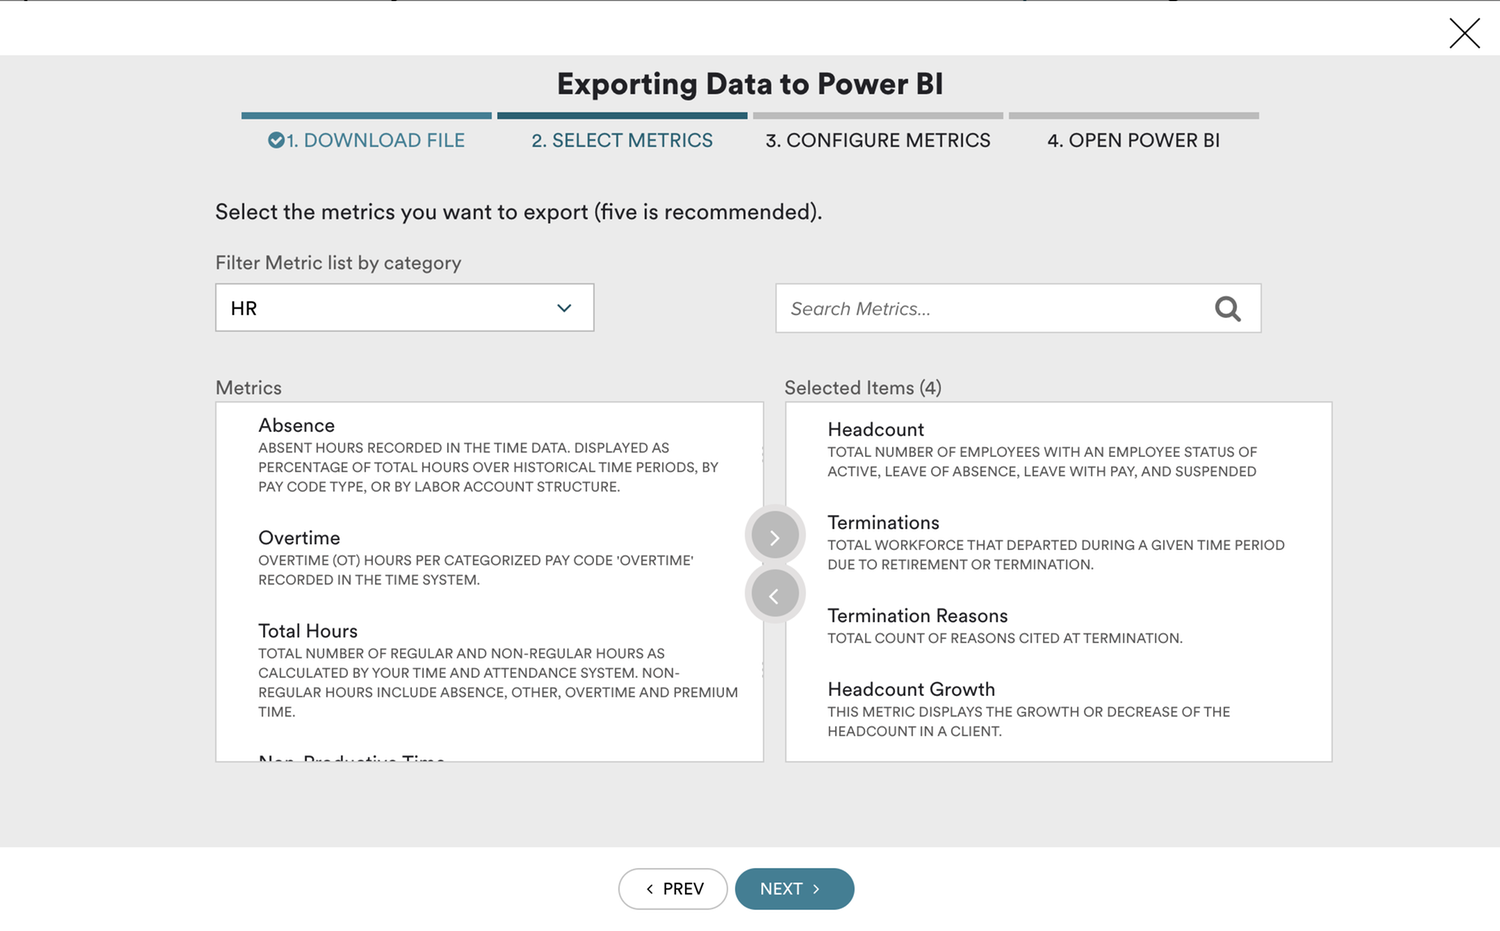Choose the Overtime metric from the list
This screenshot has height=931, width=1500.
point(490,558)
